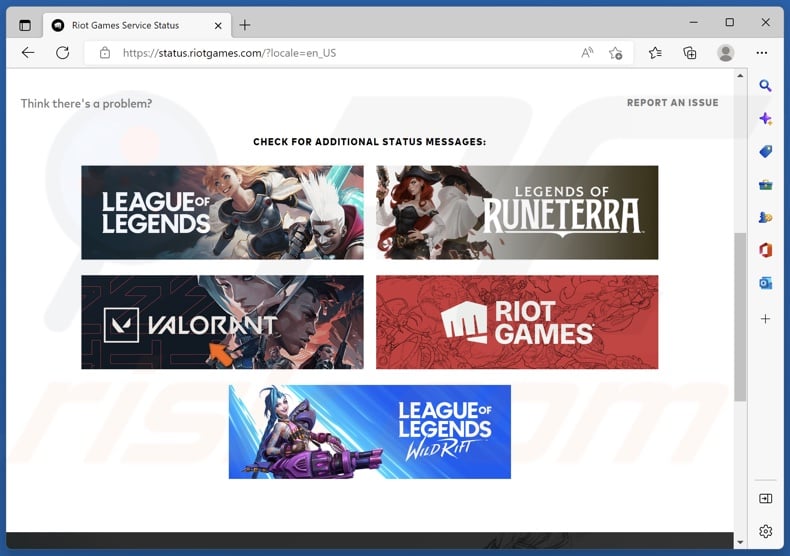Add a new sidebar app
The image size is (790, 556).
point(765,319)
